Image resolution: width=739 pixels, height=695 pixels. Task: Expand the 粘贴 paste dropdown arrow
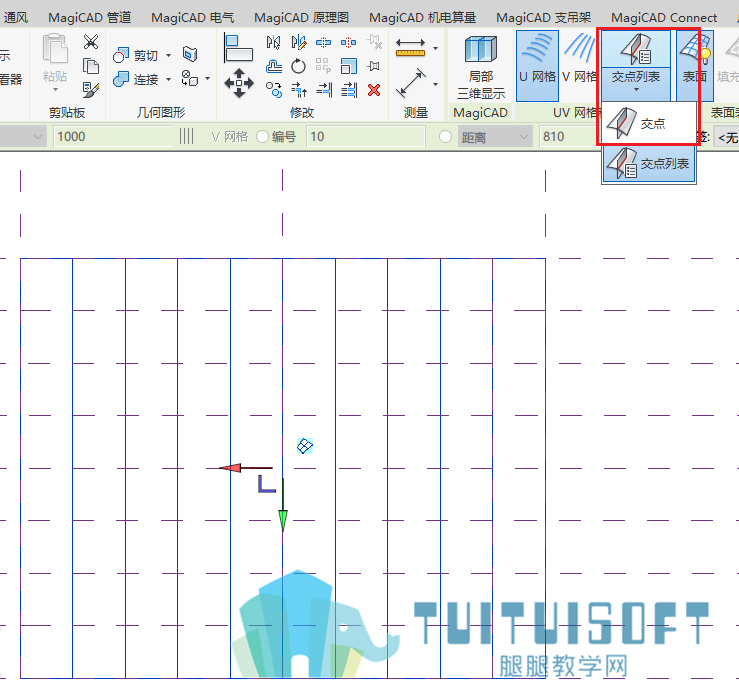(x=55, y=90)
